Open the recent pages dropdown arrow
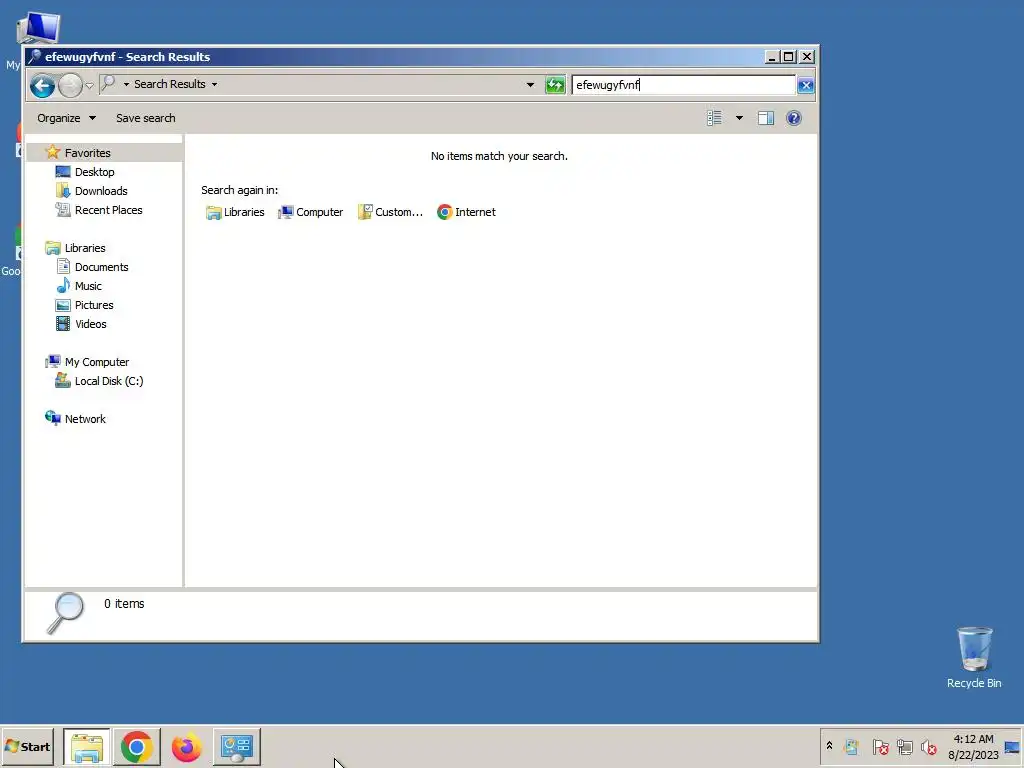This screenshot has width=1024, height=768. click(89, 85)
